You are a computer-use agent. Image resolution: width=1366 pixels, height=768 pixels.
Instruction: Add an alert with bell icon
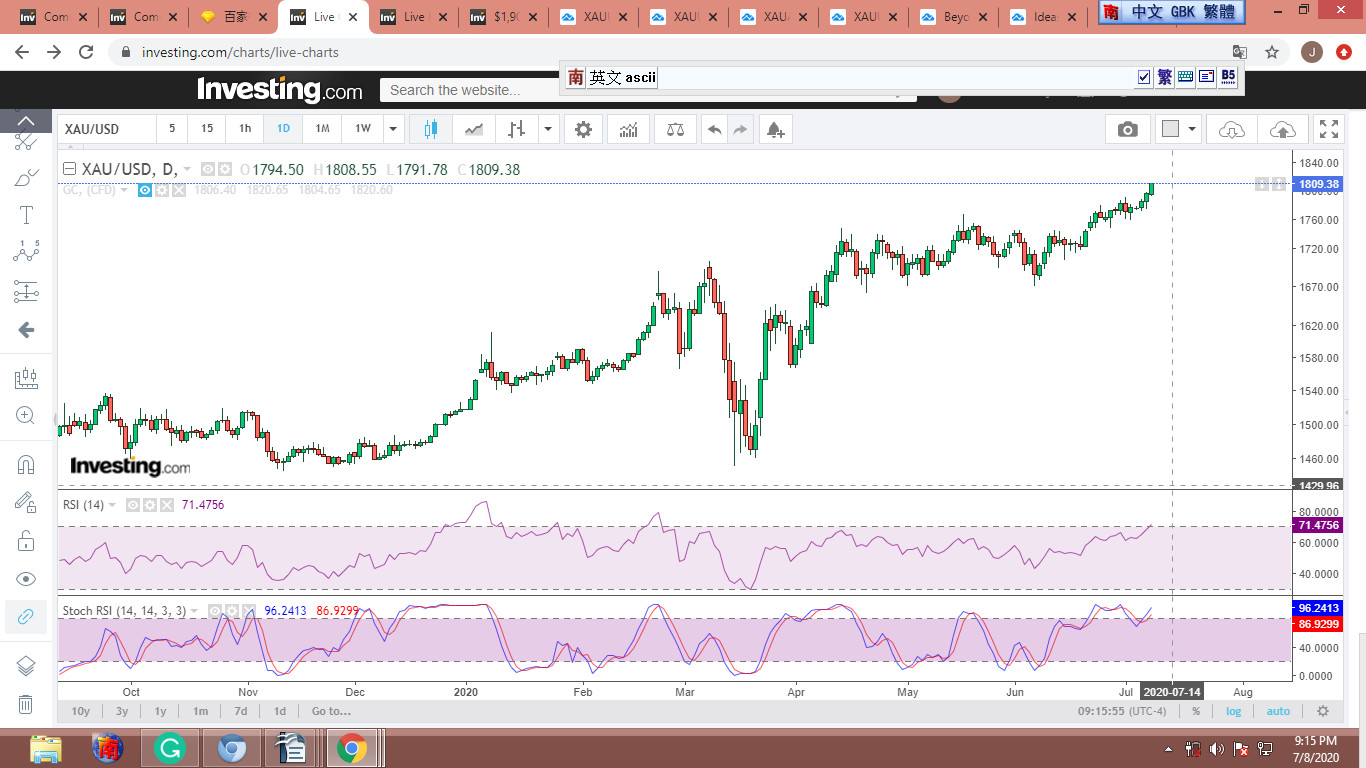click(774, 129)
